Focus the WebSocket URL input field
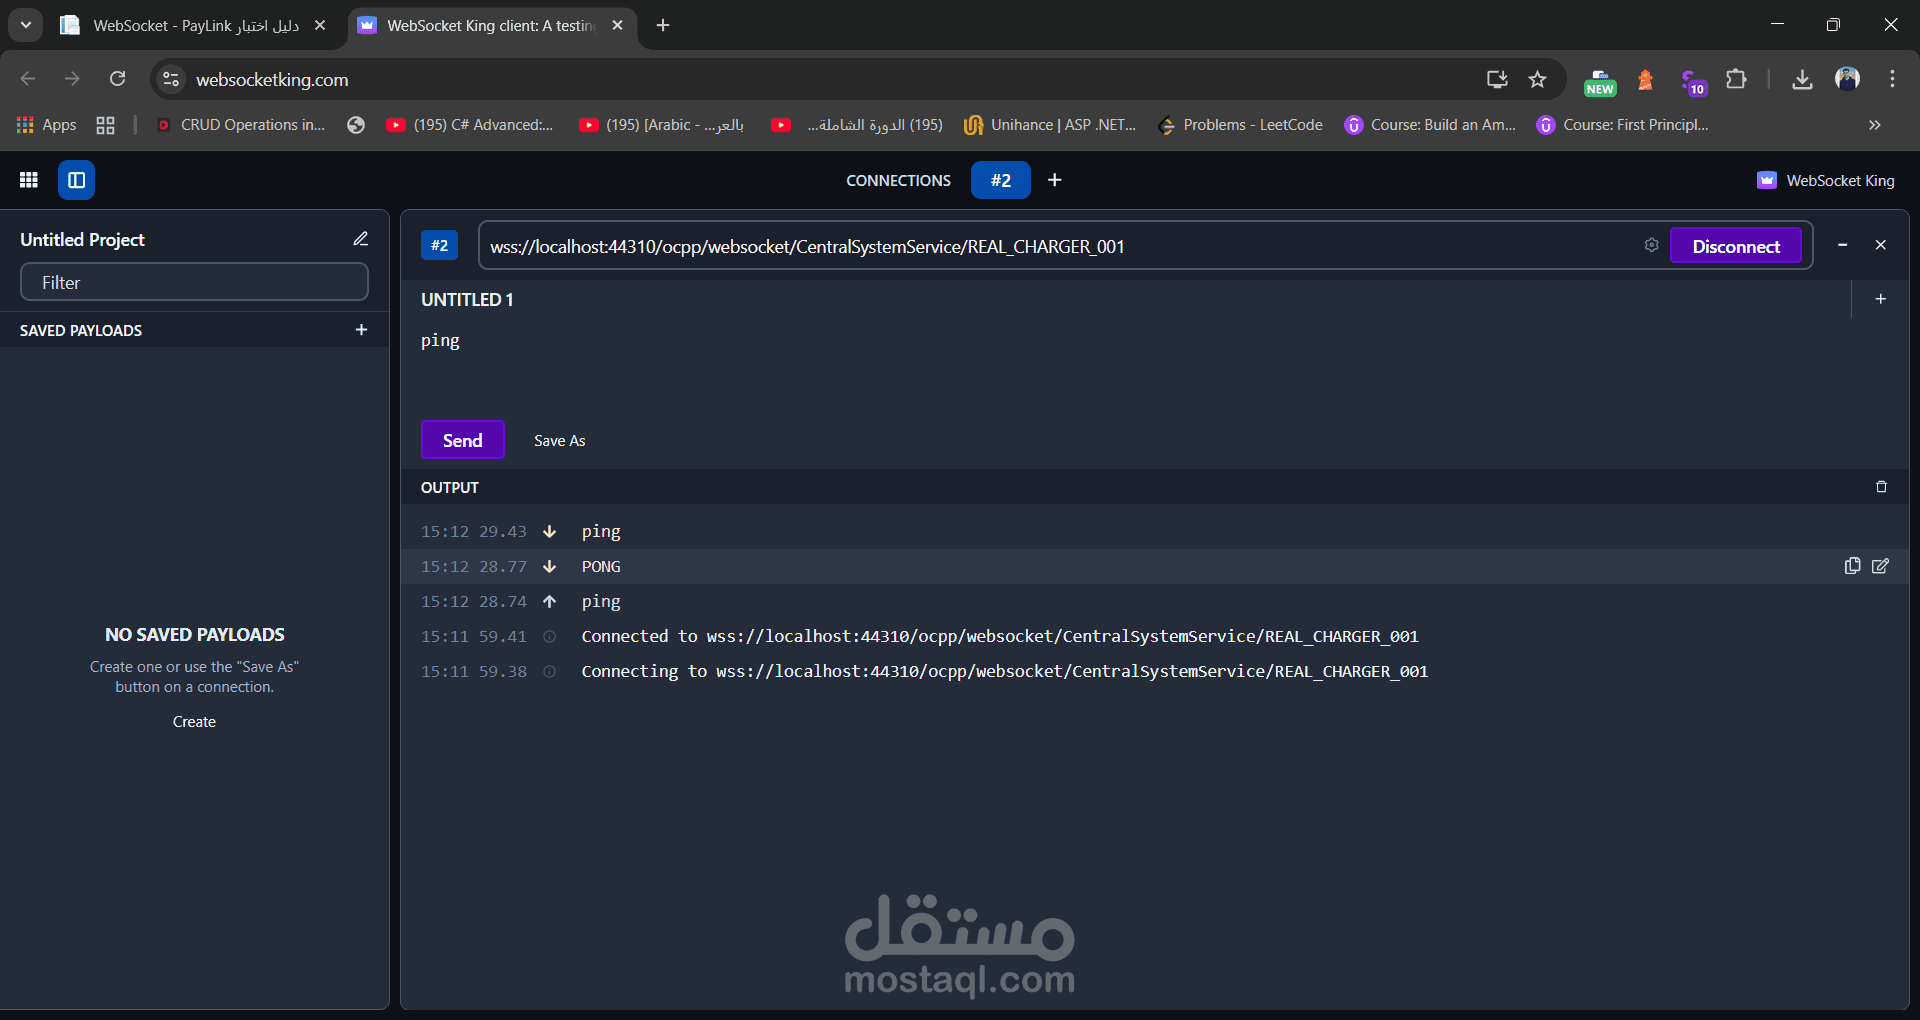1920x1020 pixels. click(x=1060, y=246)
